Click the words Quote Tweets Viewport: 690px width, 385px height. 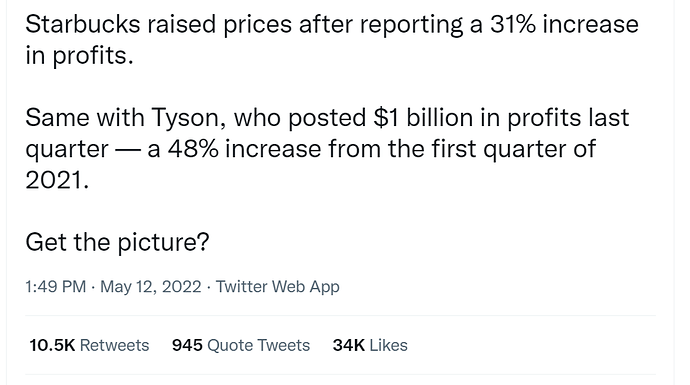(x=259, y=345)
